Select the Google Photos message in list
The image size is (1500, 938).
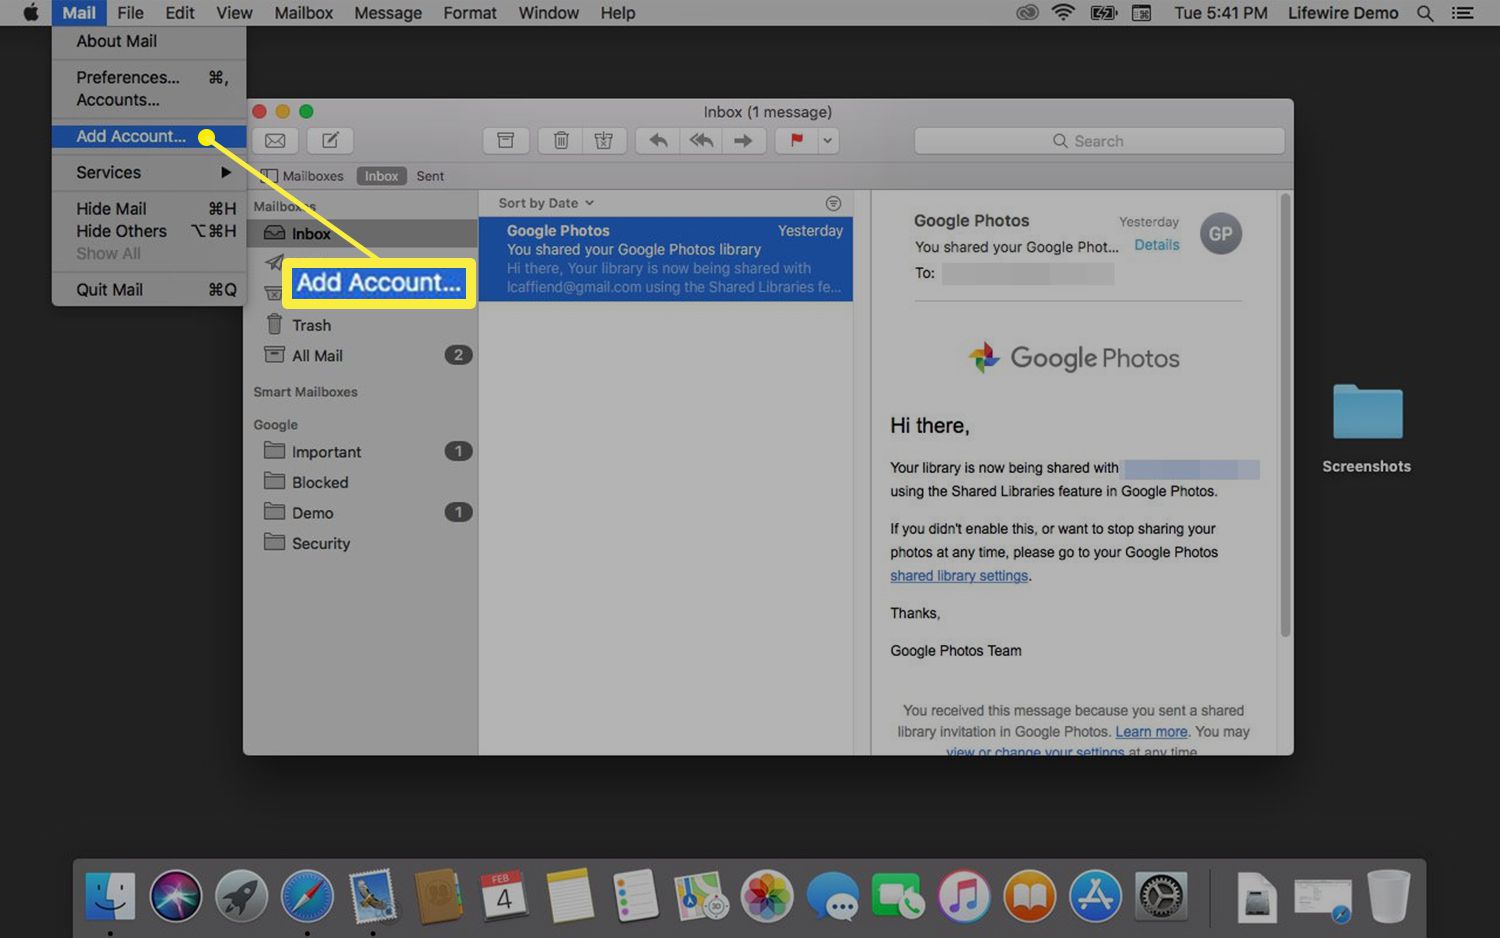tap(666, 259)
